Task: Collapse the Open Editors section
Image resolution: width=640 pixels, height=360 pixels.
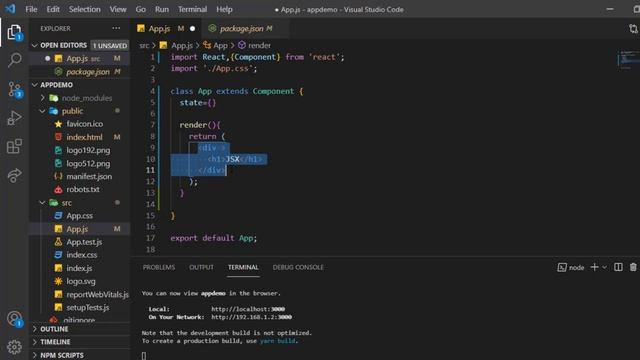Action: [80, 45]
